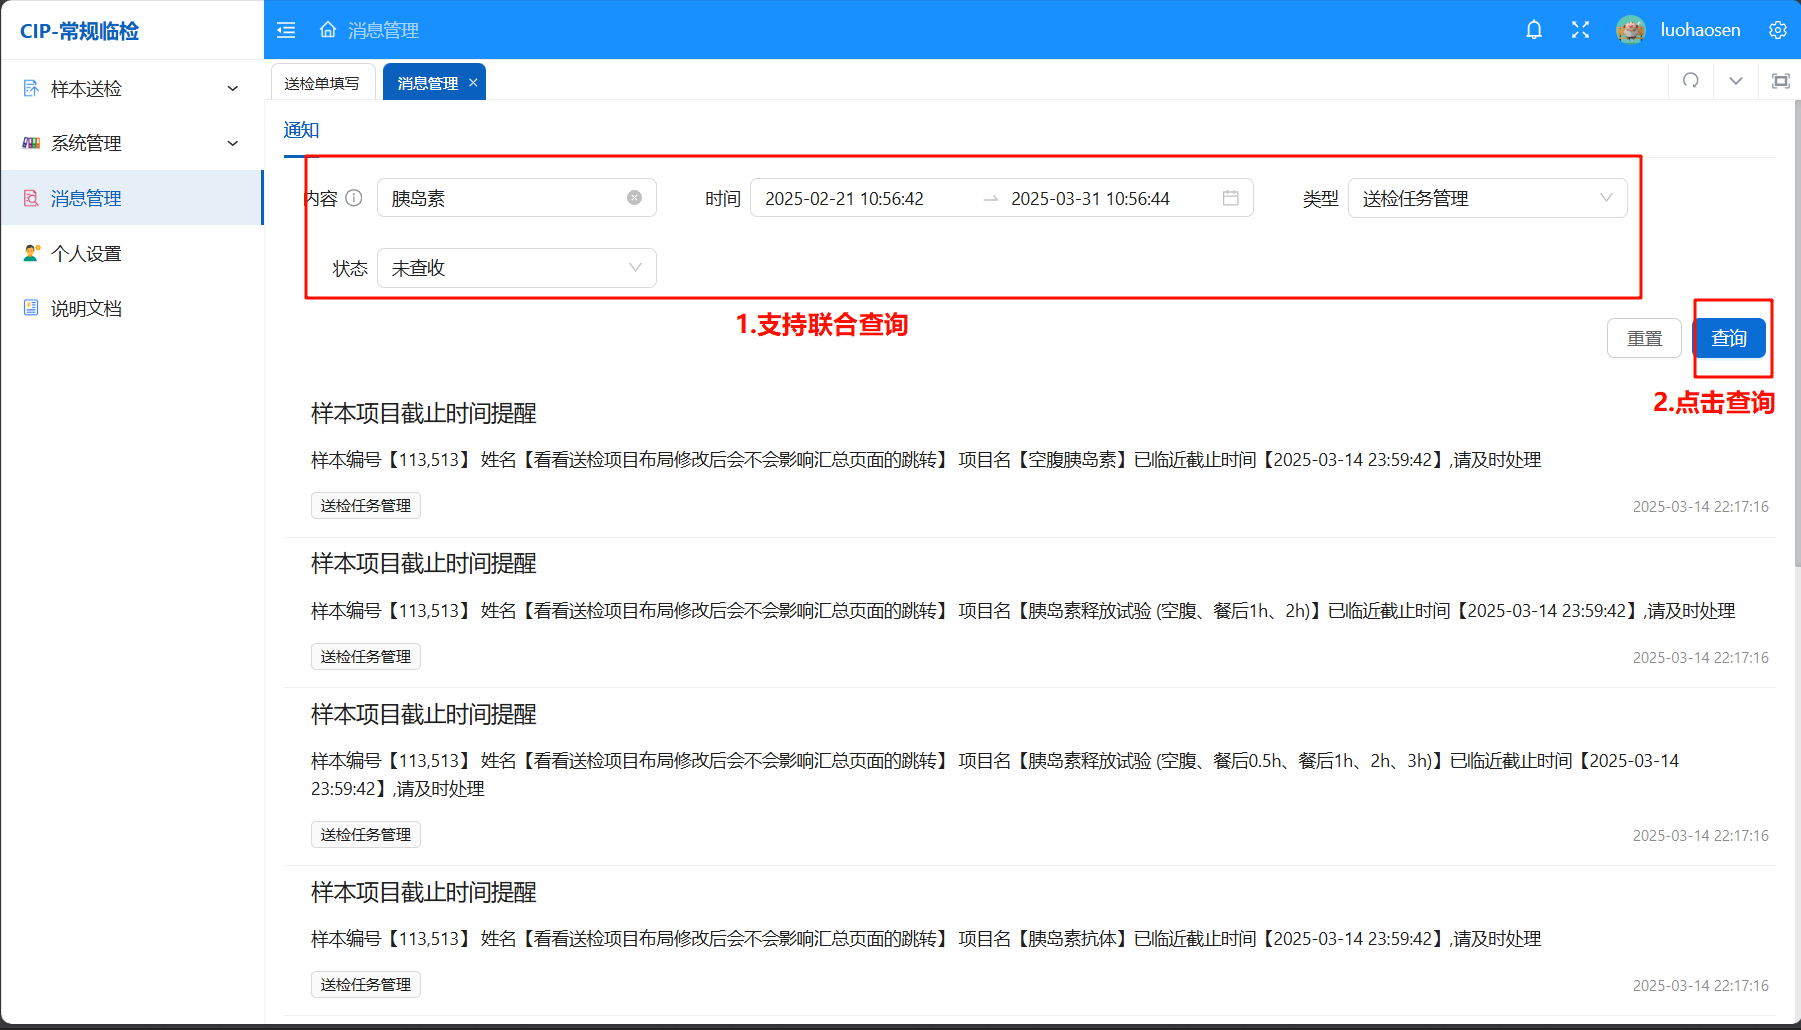Open the 状态 dropdown showing 未查收
1801x1030 pixels.
tap(516, 268)
